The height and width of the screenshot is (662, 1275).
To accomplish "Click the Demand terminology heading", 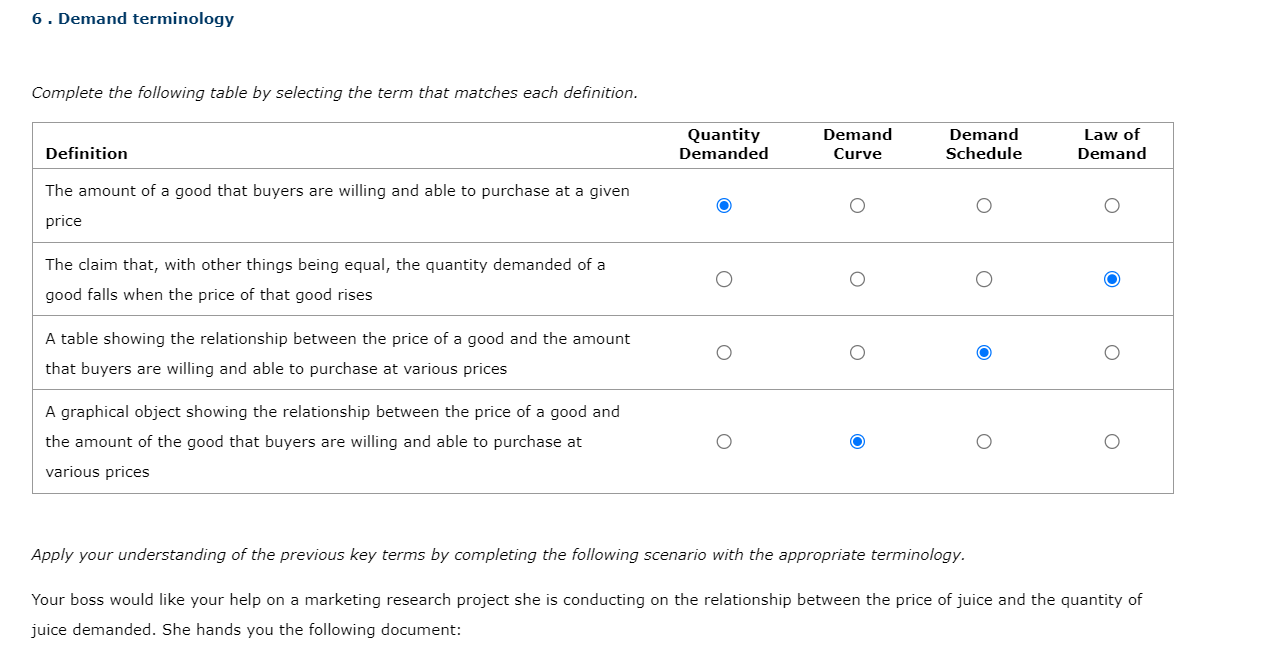I will pyautogui.click(x=132, y=18).
